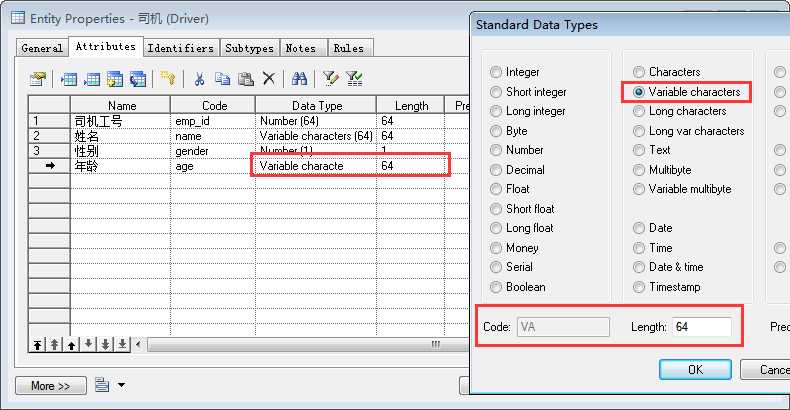Click OK in Standard Data Types dialog
The height and width of the screenshot is (410, 790).
(x=695, y=370)
